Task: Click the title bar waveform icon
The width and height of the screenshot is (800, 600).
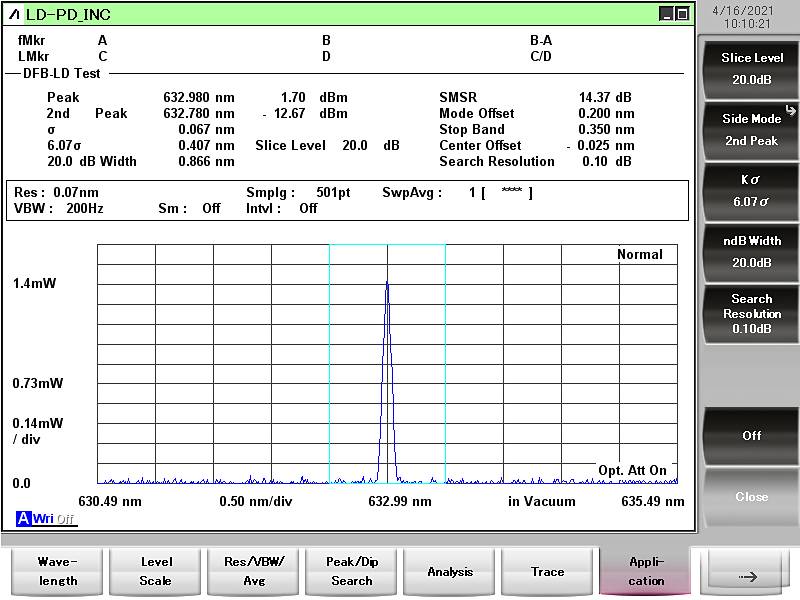Action: pos(14,14)
